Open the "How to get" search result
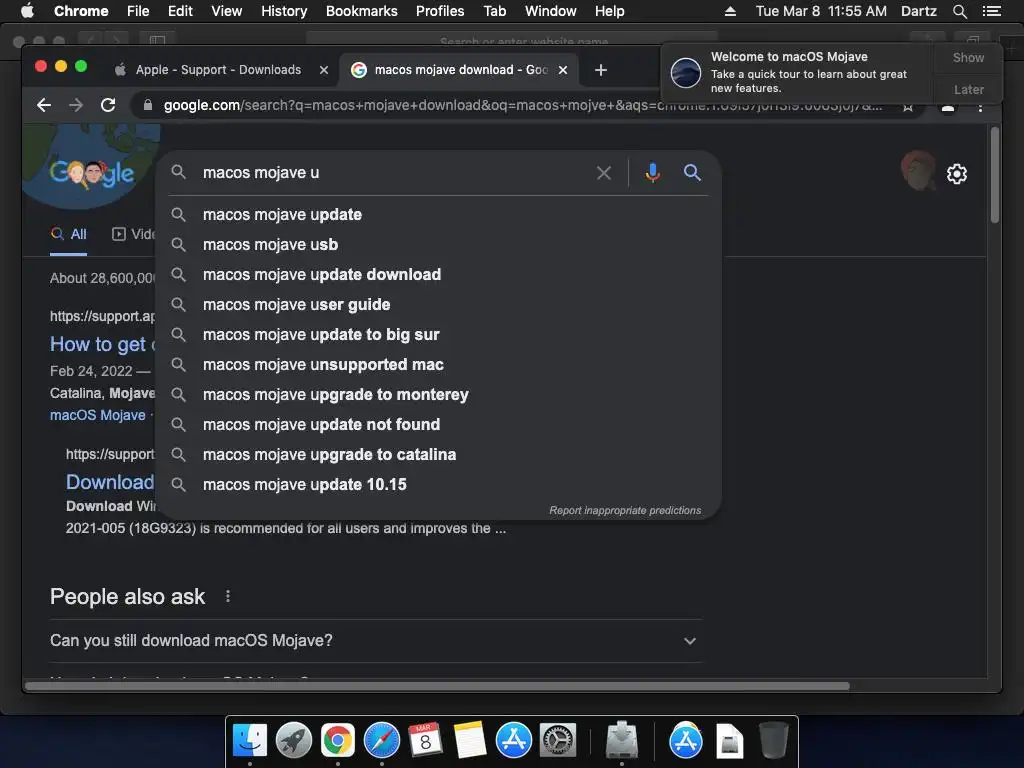The height and width of the screenshot is (768, 1024). [x=103, y=344]
